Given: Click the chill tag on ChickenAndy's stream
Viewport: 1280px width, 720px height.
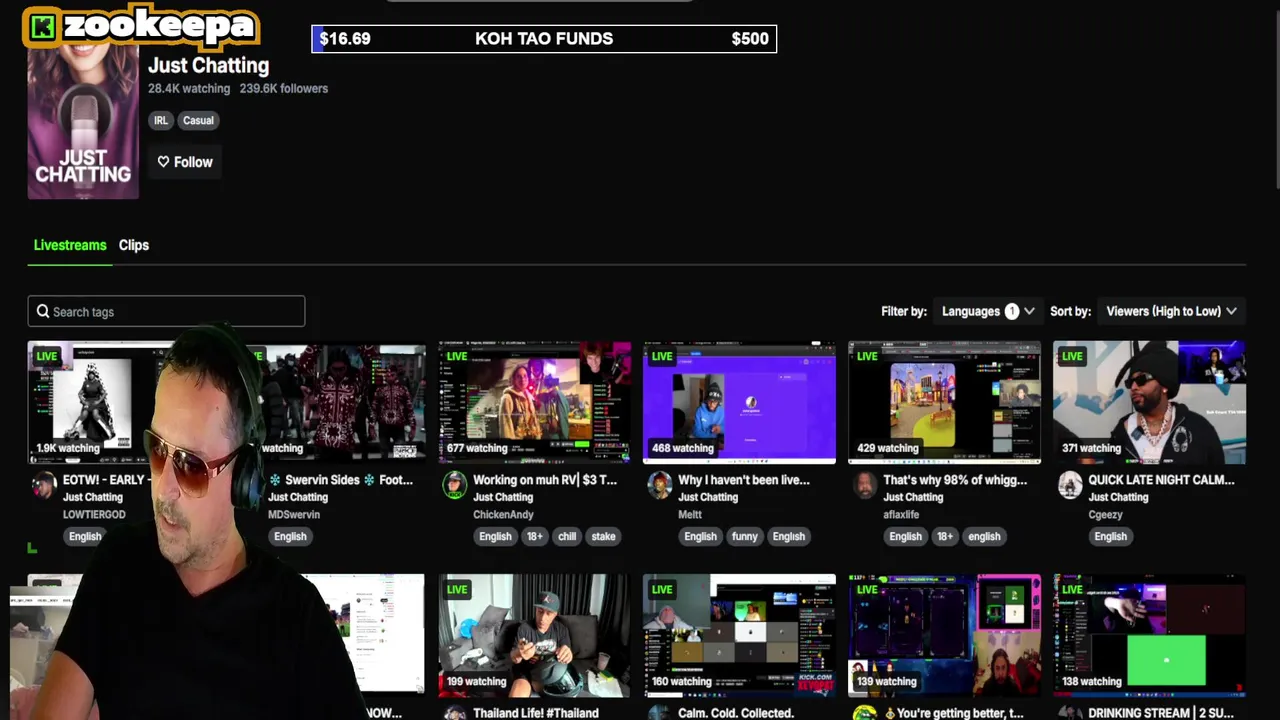Looking at the screenshot, I should [x=567, y=536].
